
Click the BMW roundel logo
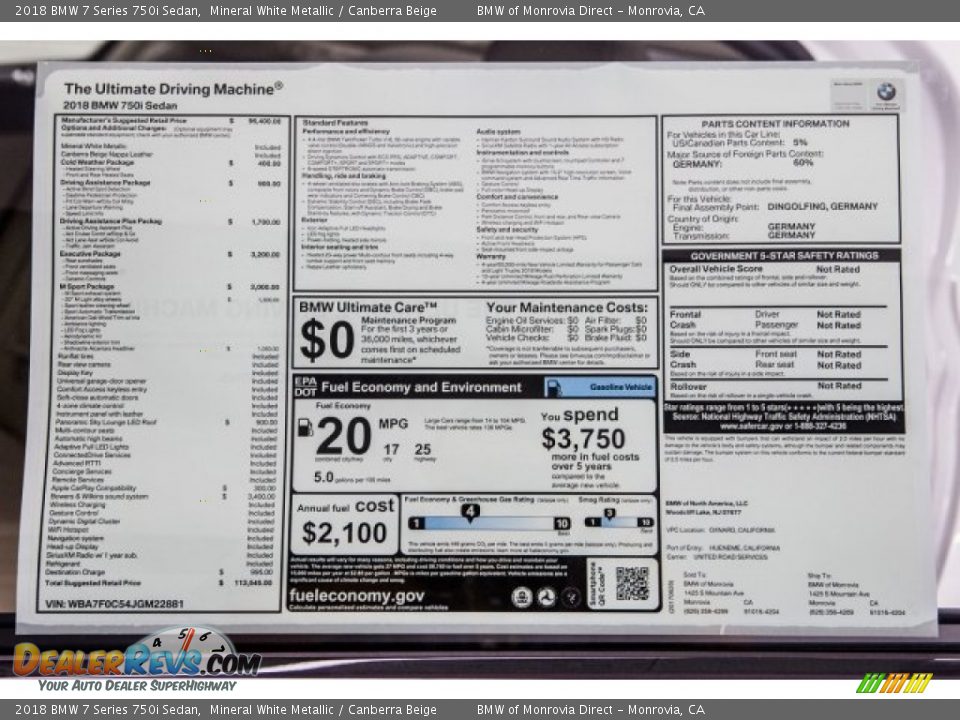(x=888, y=91)
